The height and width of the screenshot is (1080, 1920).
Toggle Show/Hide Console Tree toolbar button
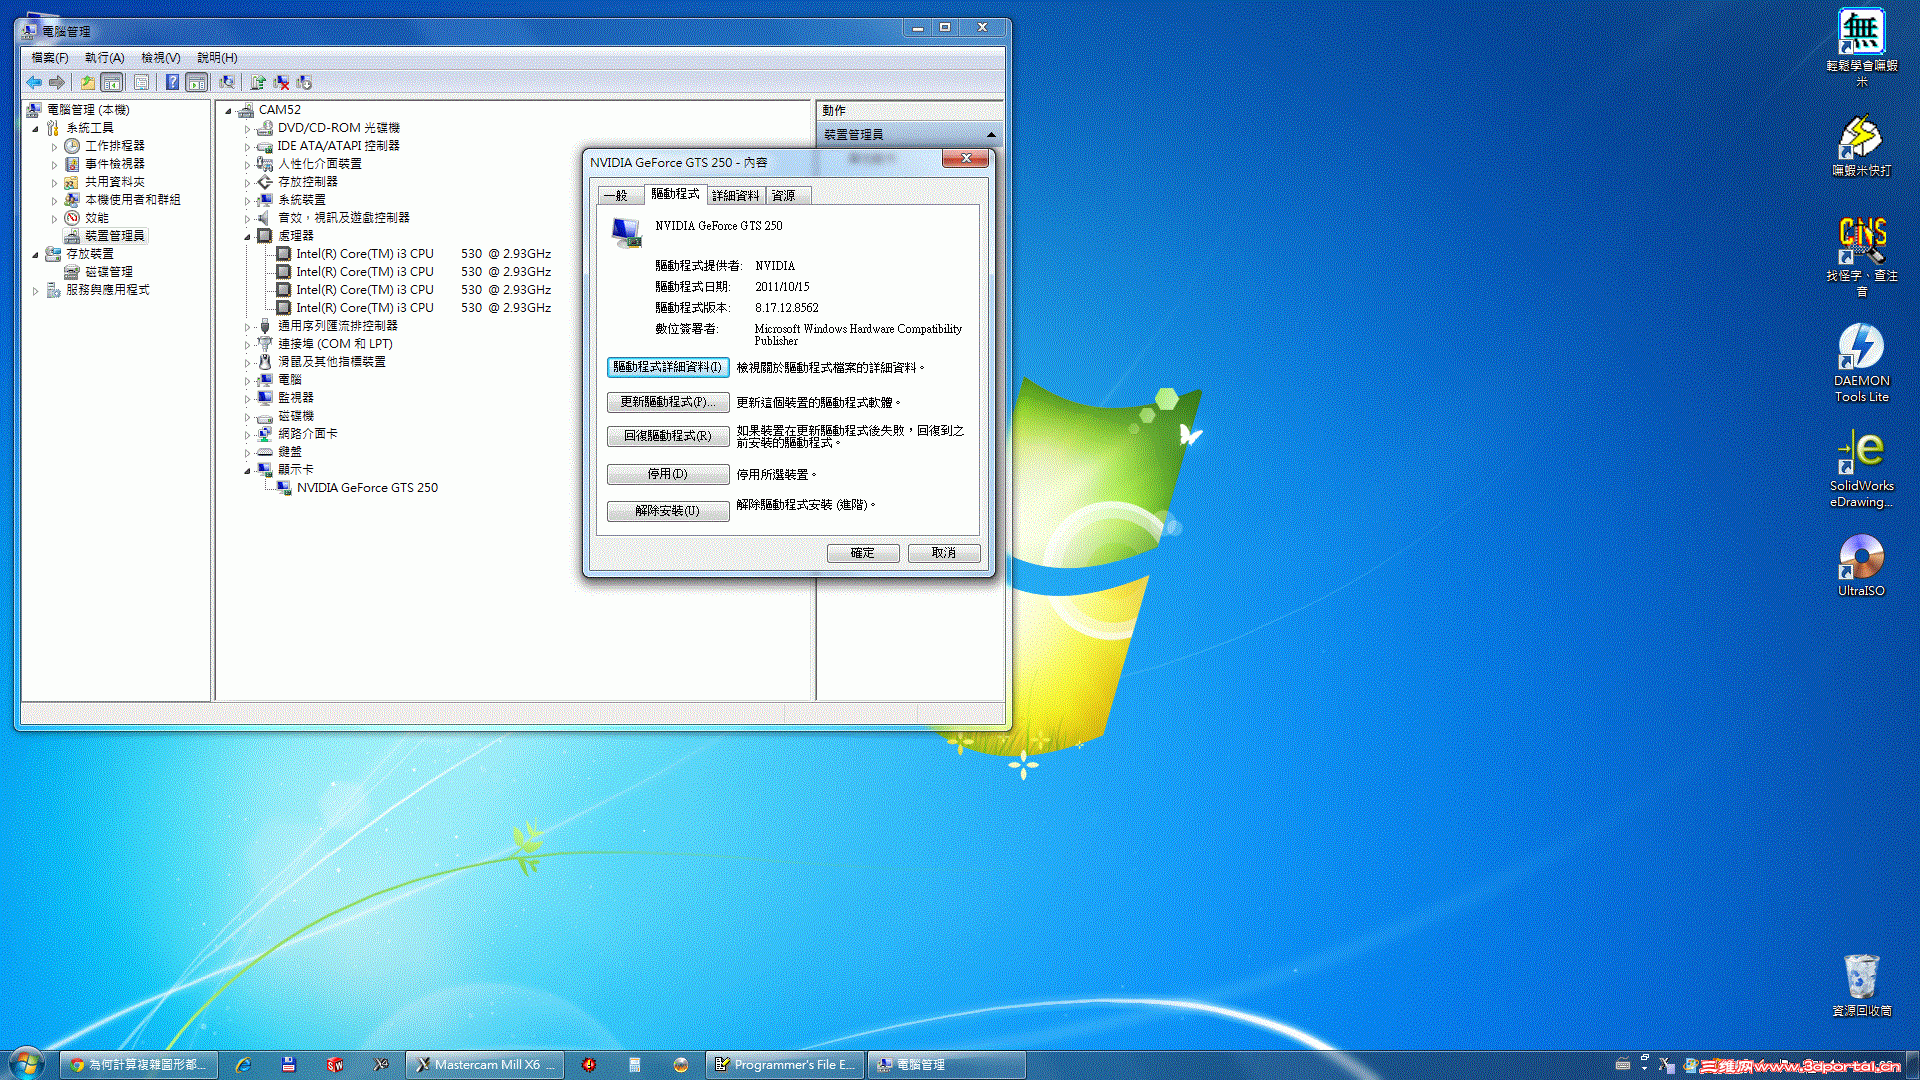112,83
